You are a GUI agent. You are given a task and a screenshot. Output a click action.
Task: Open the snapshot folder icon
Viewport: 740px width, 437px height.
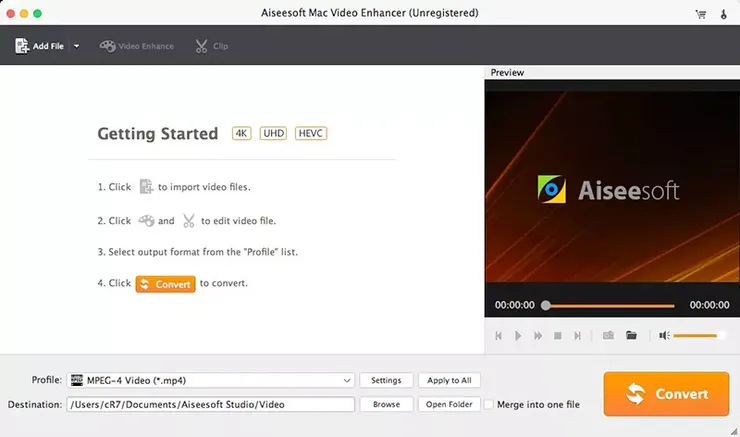[x=631, y=335]
